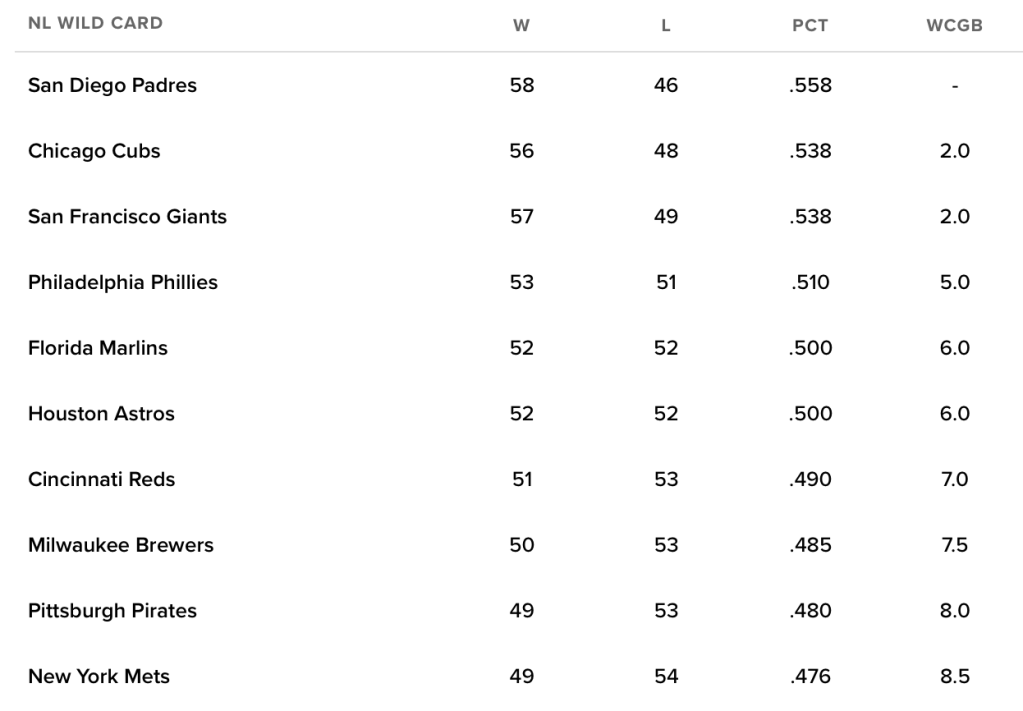
Task: Click the New York Mets link
Action: point(99,677)
